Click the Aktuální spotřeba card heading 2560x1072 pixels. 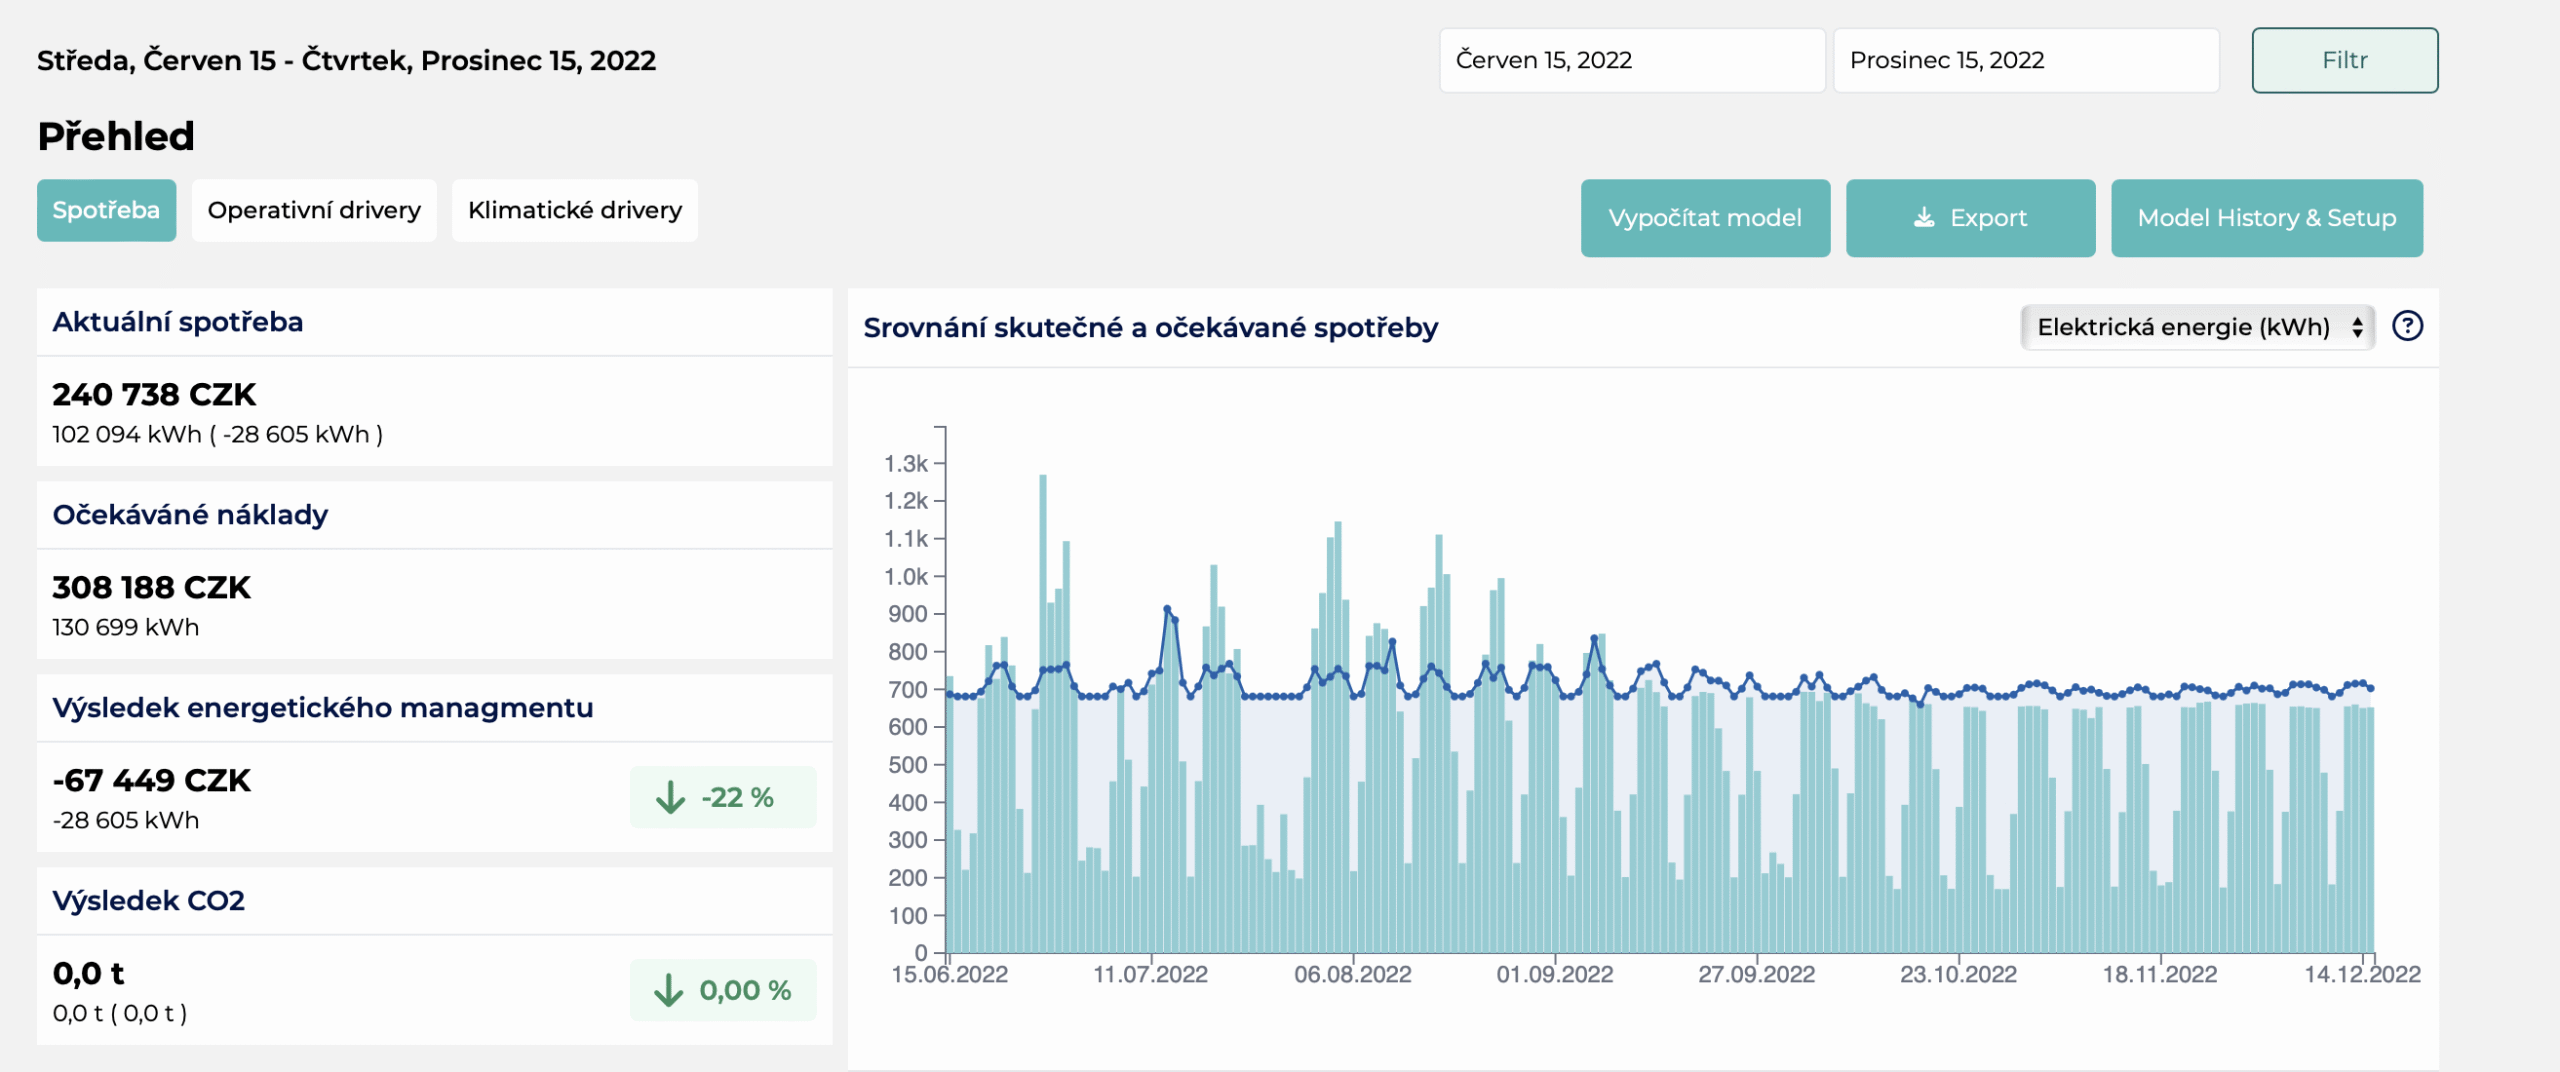click(178, 322)
